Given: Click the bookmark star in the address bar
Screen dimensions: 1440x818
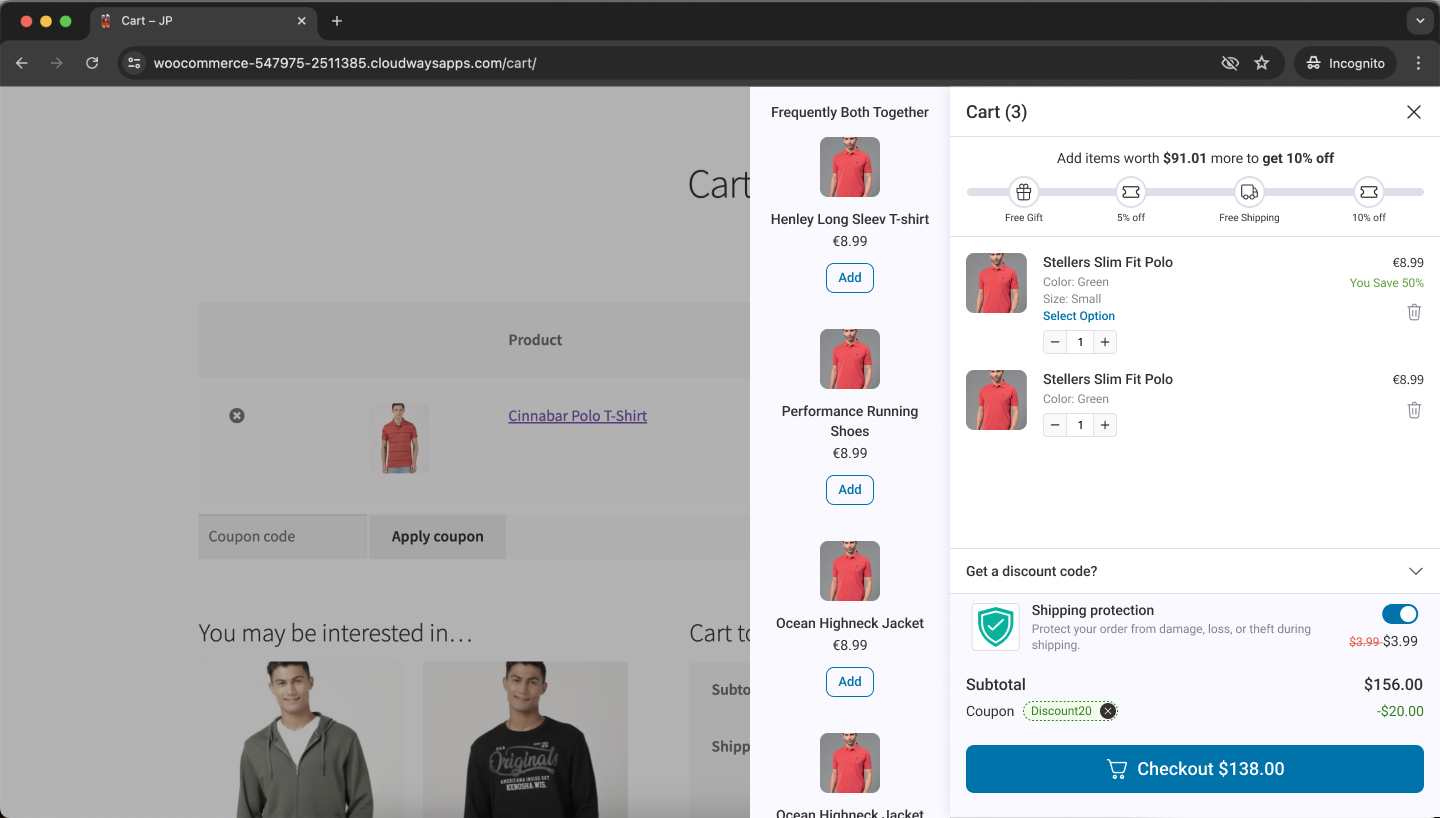Looking at the screenshot, I should pos(1262,62).
